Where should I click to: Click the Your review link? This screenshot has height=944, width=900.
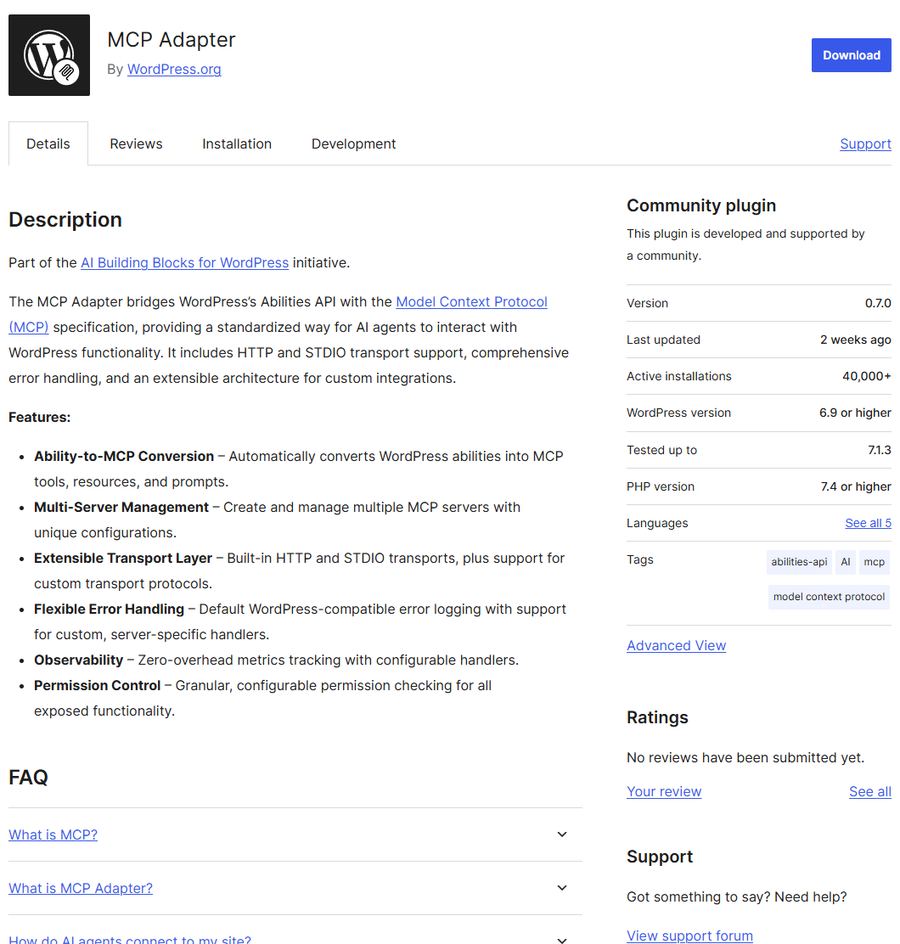click(x=664, y=792)
